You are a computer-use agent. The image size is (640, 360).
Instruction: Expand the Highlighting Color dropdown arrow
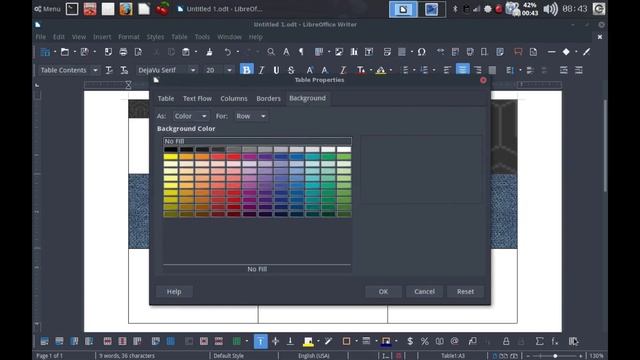[391, 70]
